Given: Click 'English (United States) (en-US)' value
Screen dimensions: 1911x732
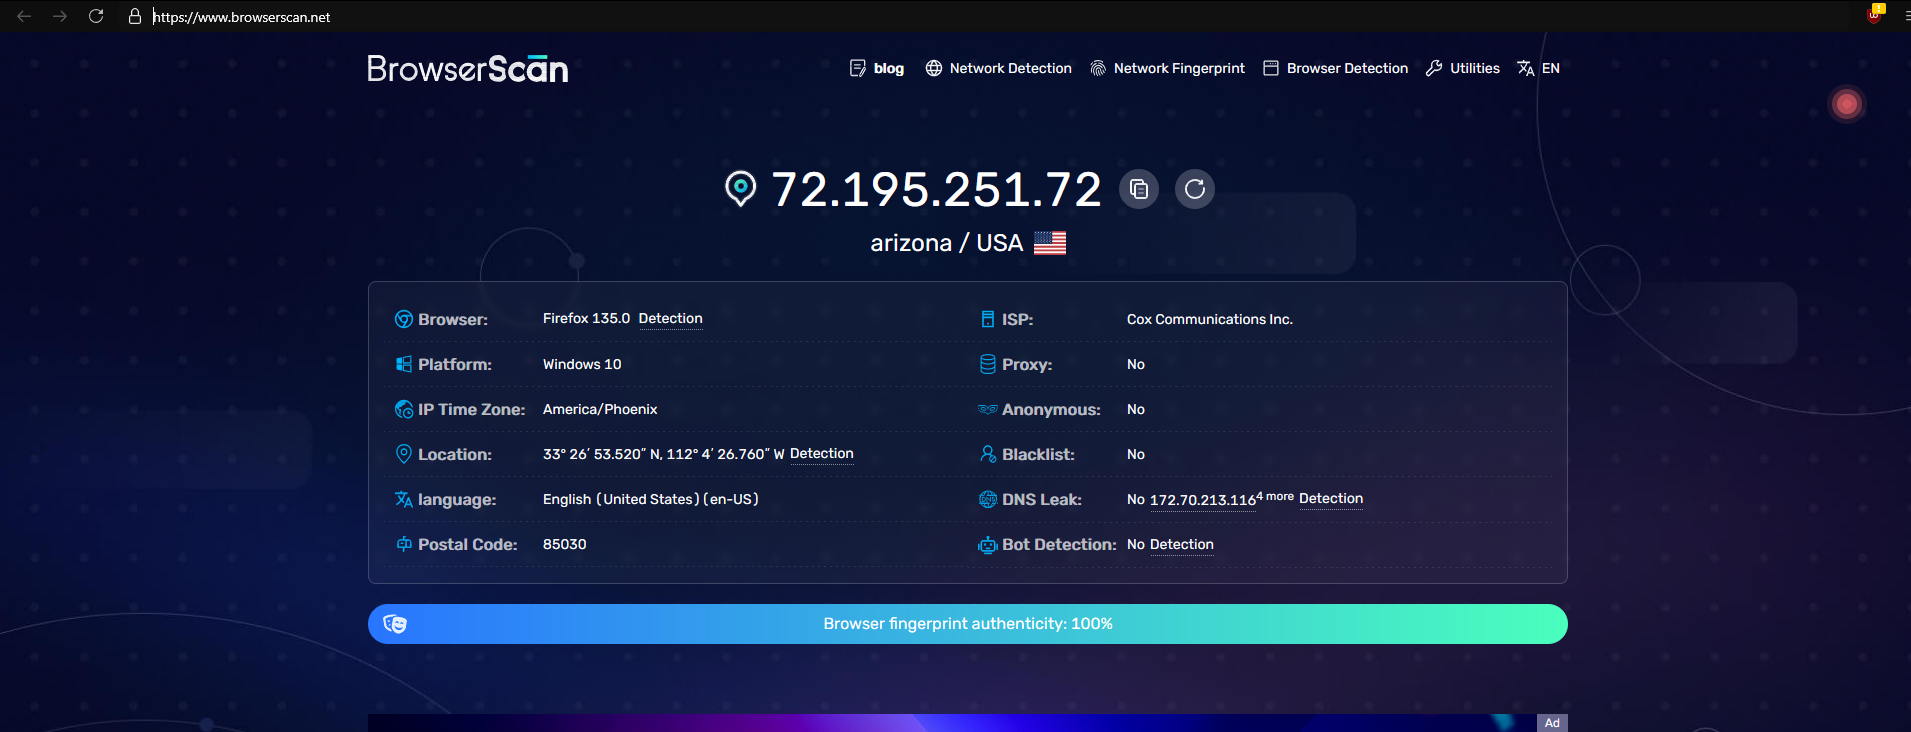Looking at the screenshot, I should [x=651, y=499].
